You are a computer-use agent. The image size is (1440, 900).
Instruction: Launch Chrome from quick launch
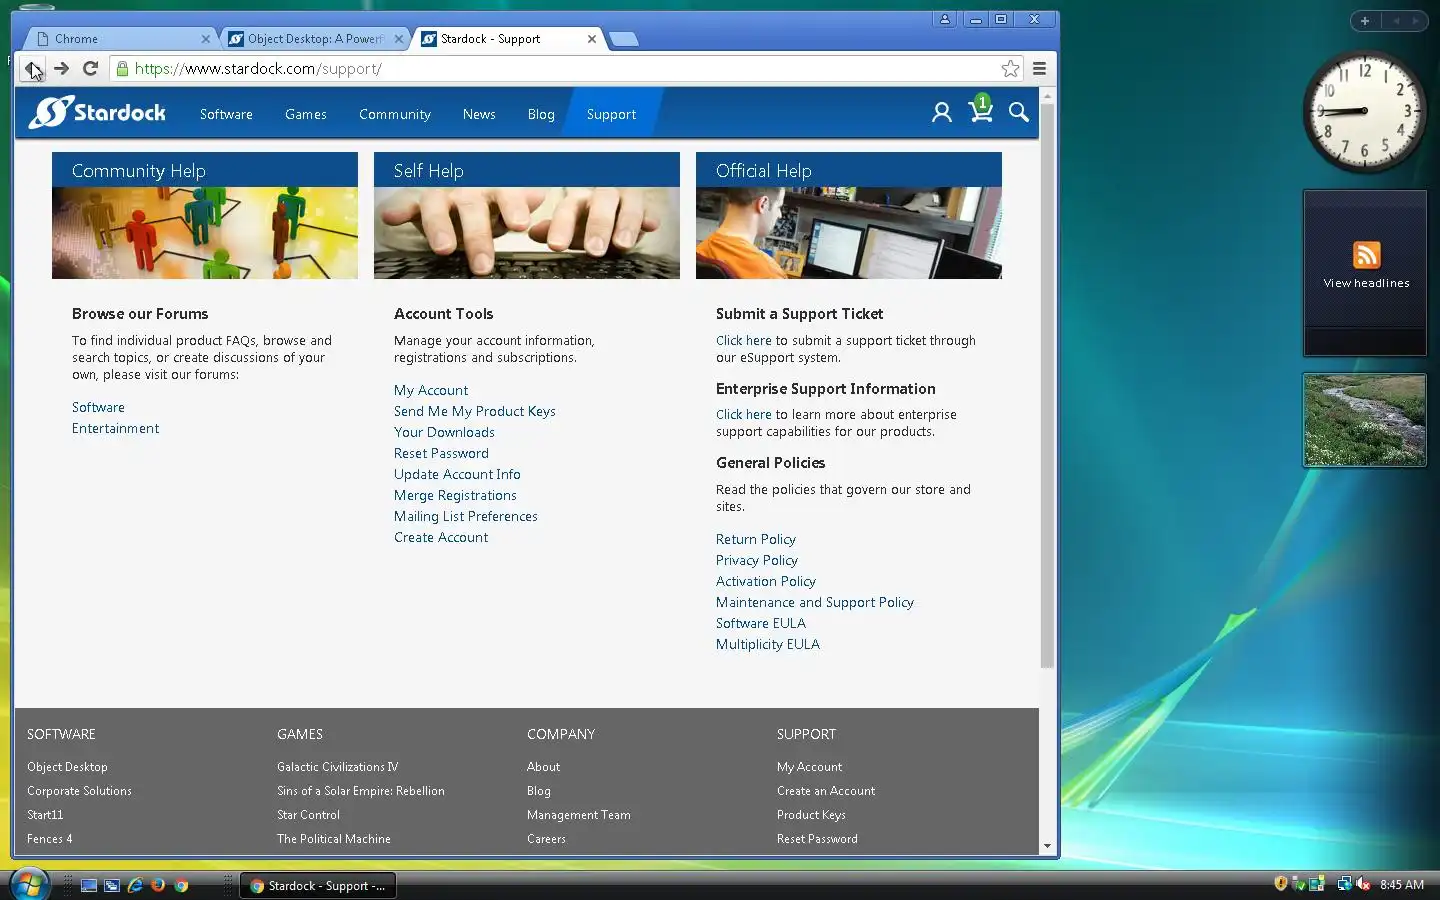pos(181,885)
